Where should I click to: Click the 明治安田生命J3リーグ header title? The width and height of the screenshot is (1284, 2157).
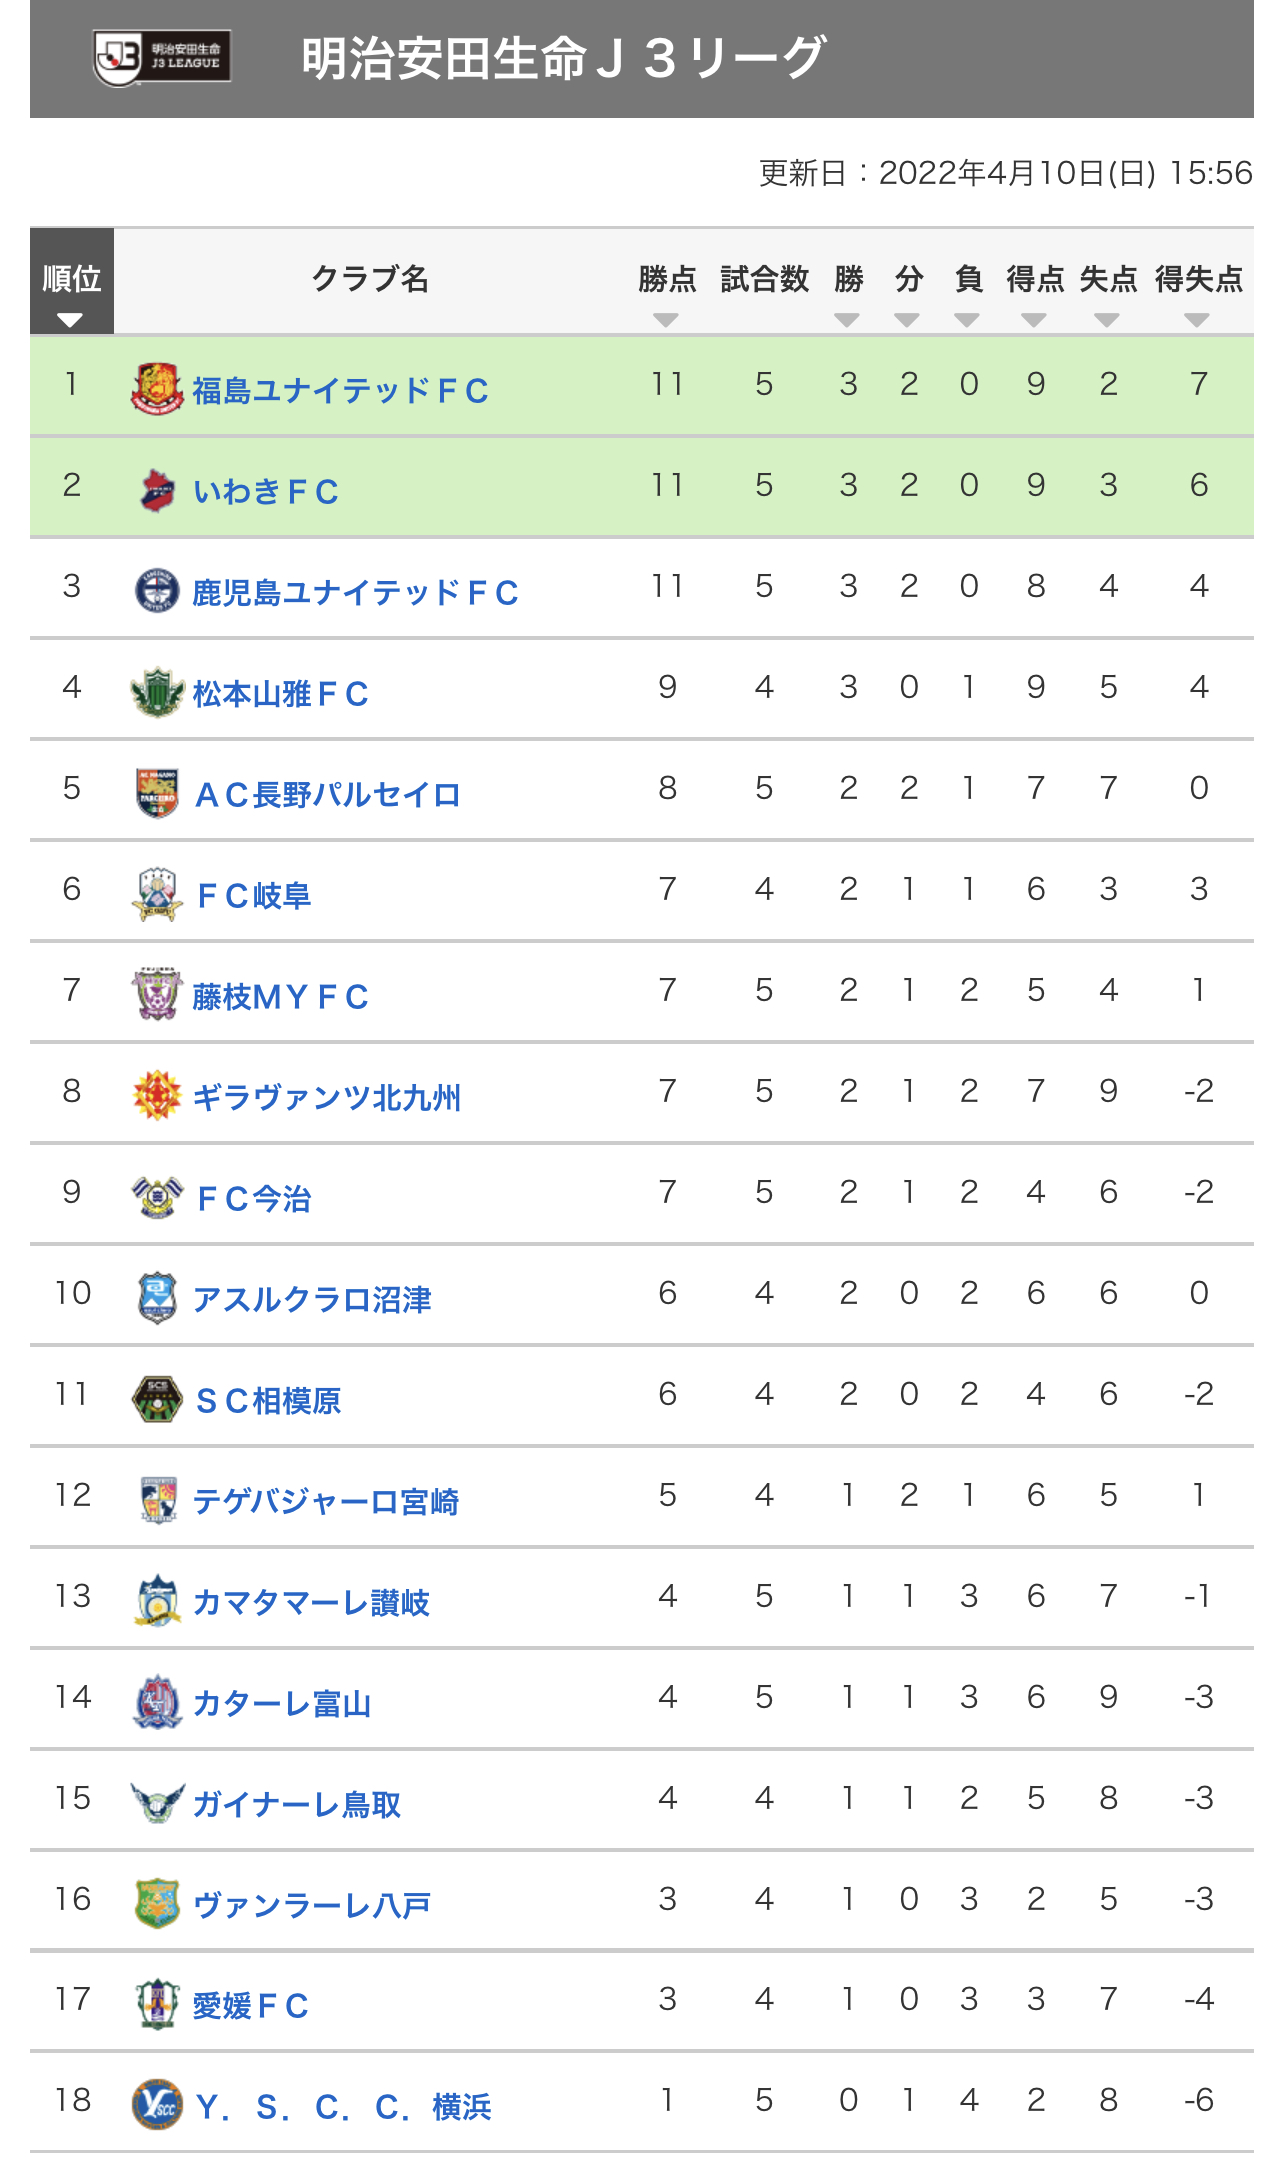563,58
